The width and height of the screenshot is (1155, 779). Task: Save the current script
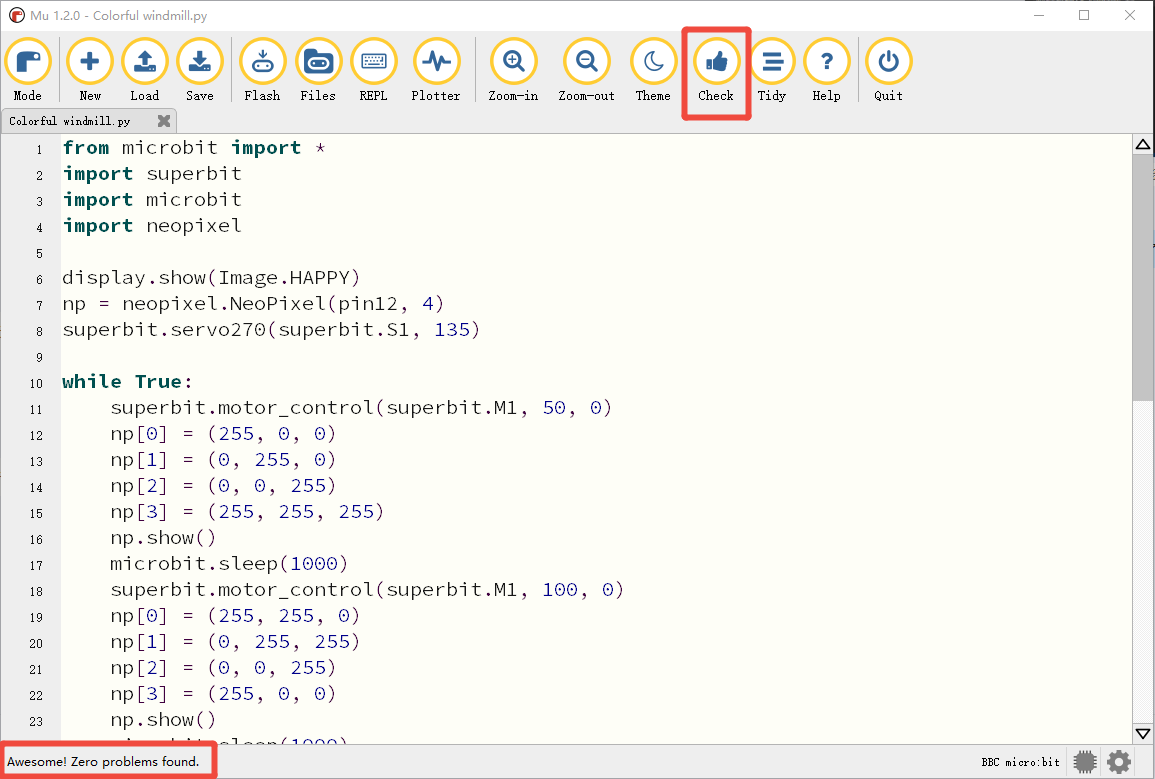[200, 71]
